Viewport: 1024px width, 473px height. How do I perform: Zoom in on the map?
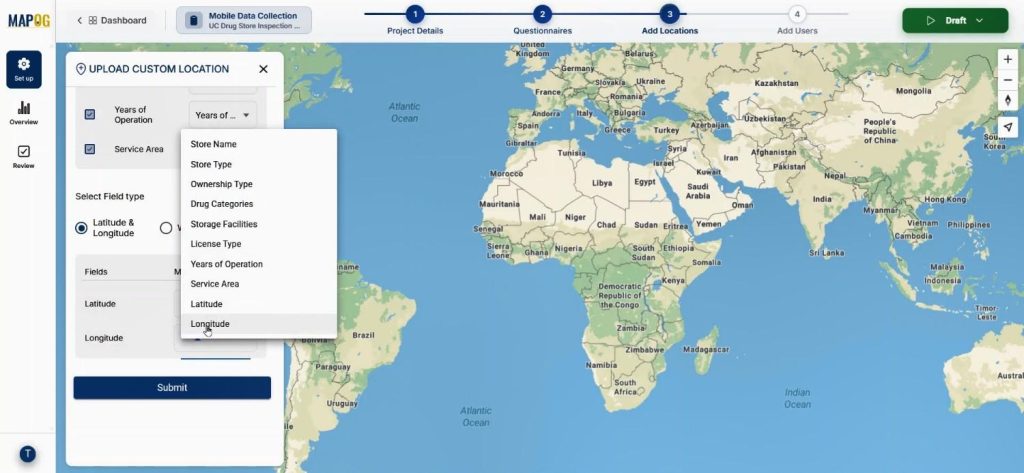(x=1008, y=59)
